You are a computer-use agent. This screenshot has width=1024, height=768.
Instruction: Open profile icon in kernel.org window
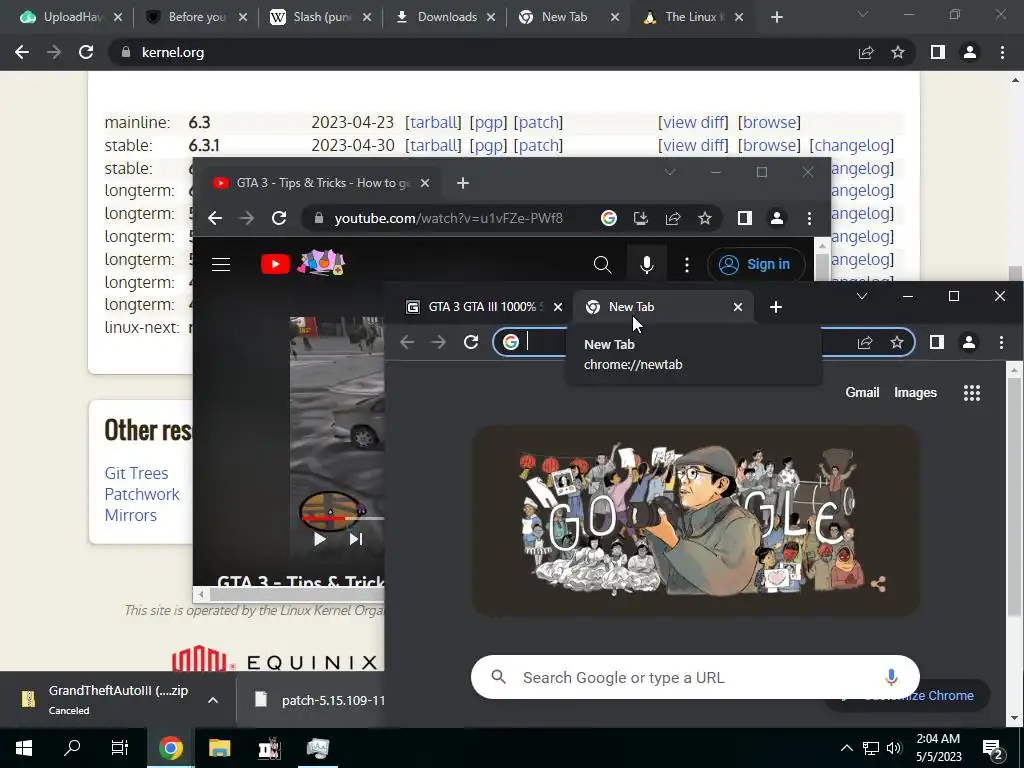[x=970, y=52]
